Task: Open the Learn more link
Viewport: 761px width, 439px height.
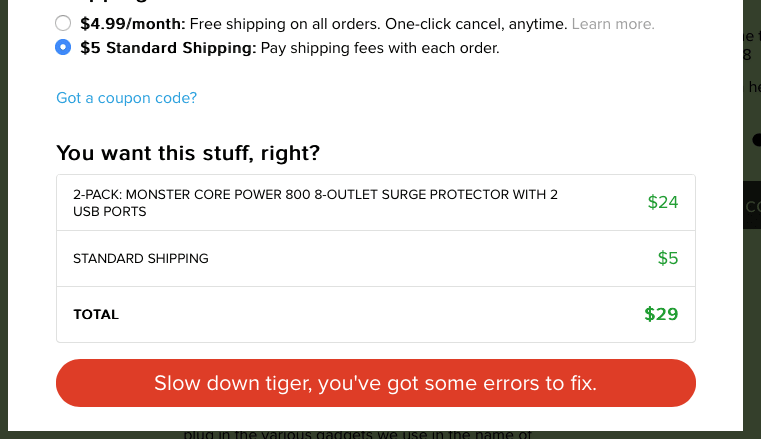Action: pyautogui.click(x=613, y=23)
